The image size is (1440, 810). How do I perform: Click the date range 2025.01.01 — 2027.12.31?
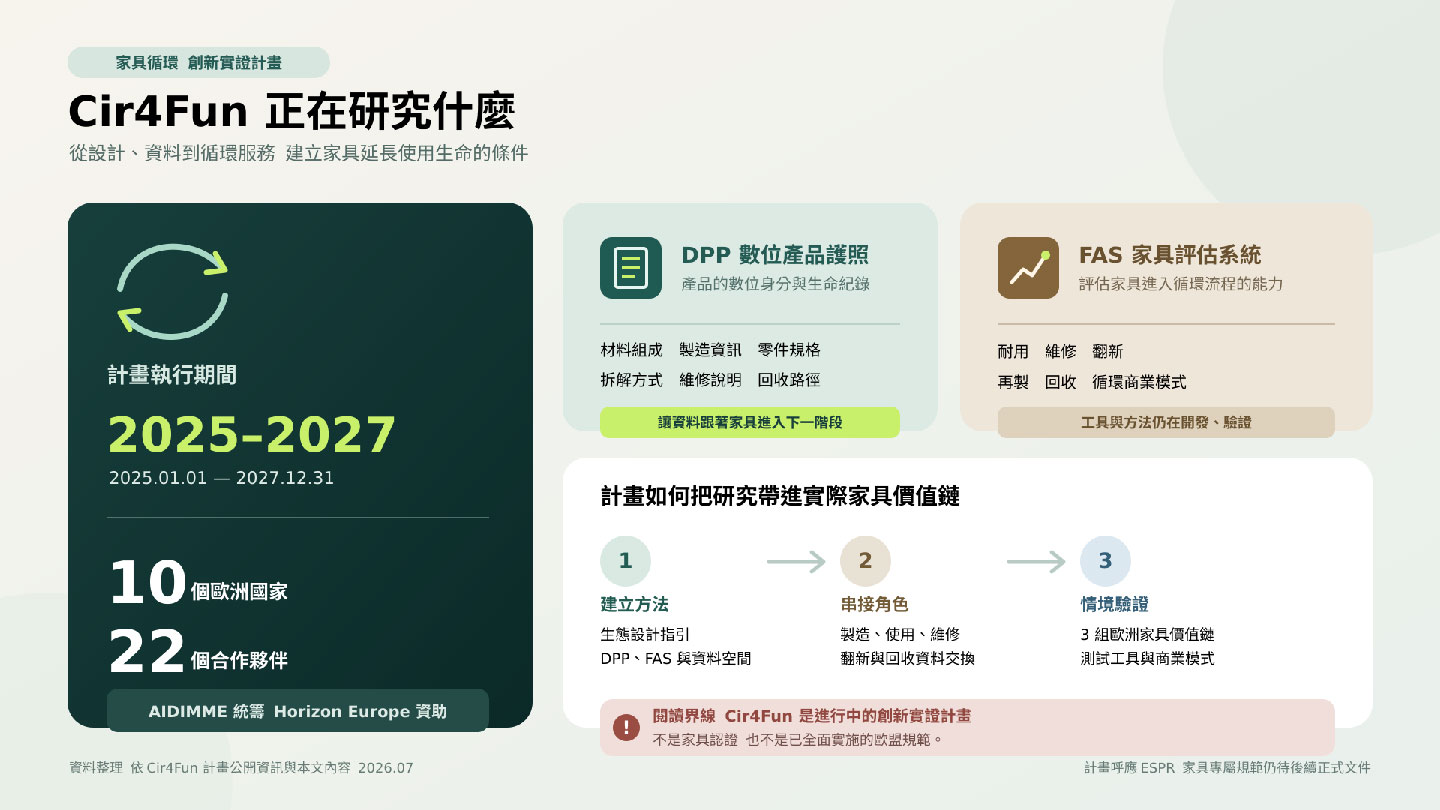pyautogui.click(x=221, y=478)
